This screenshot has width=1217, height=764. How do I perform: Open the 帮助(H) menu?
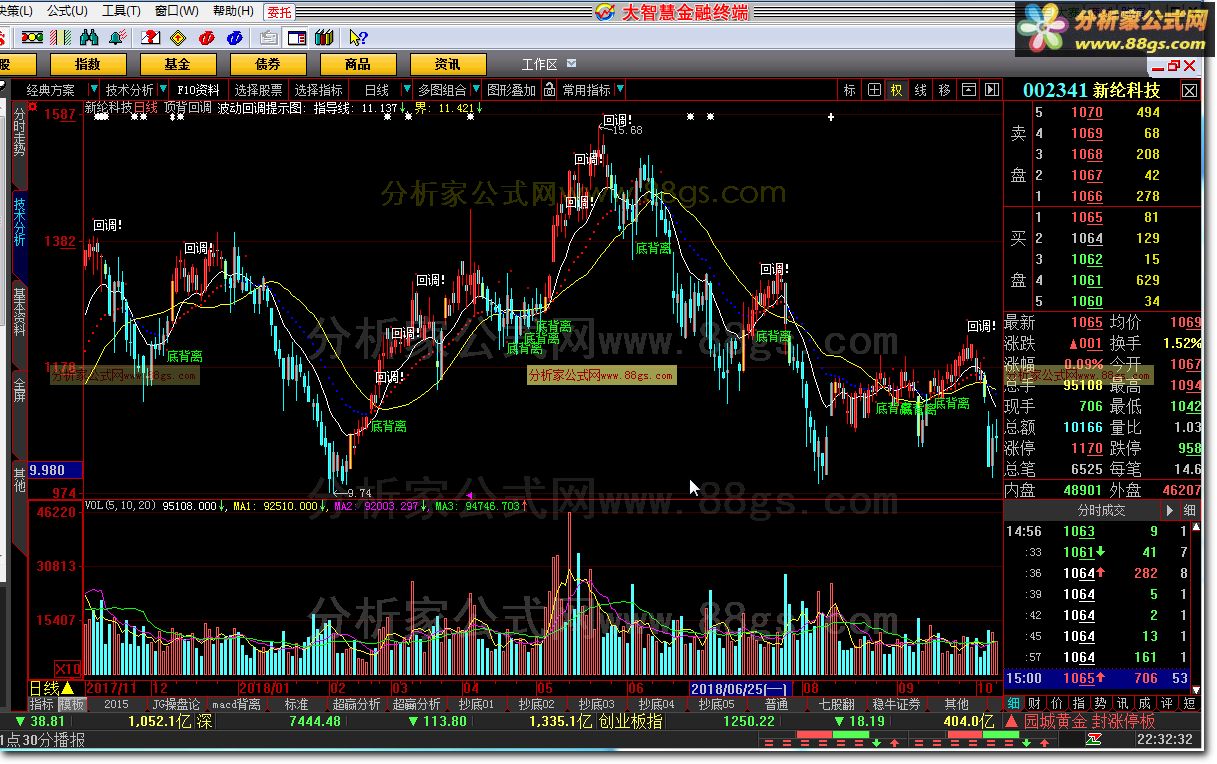tap(232, 11)
